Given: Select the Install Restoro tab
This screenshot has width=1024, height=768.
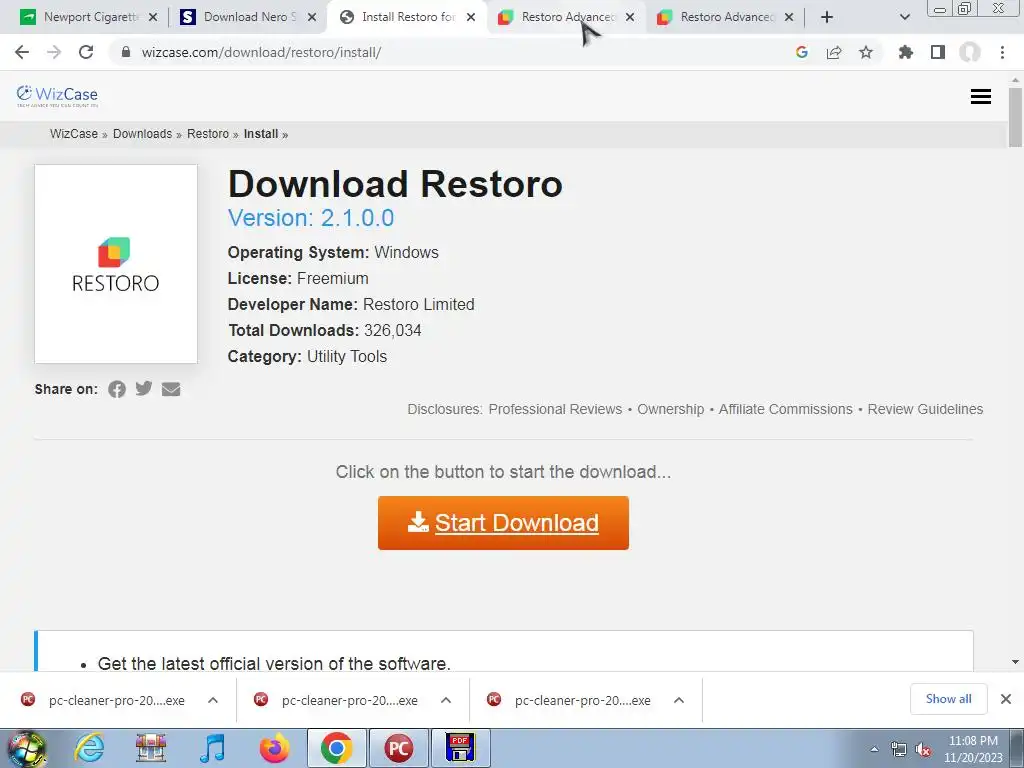Looking at the screenshot, I should [x=405, y=17].
